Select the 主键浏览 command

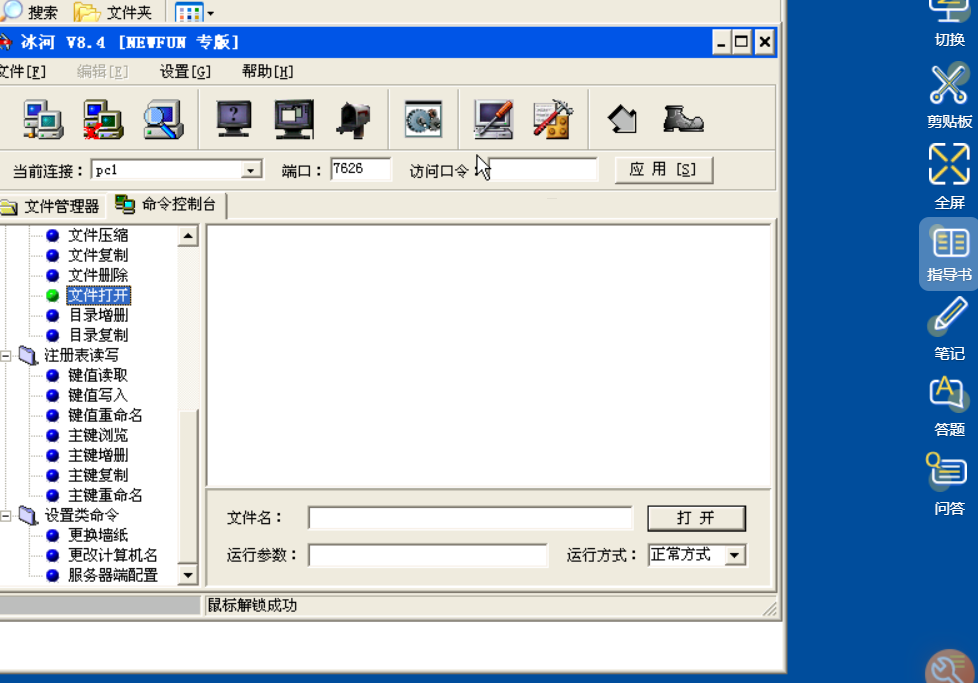pos(98,435)
